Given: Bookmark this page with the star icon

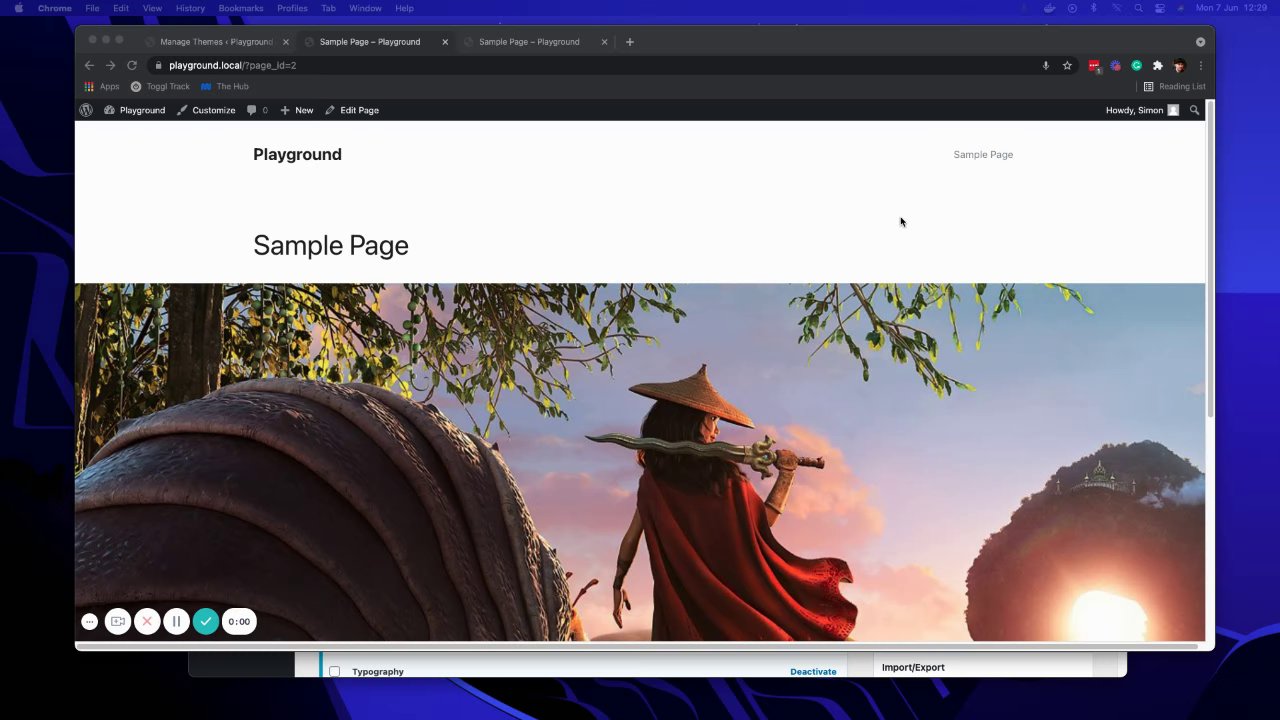Looking at the screenshot, I should click(1067, 65).
